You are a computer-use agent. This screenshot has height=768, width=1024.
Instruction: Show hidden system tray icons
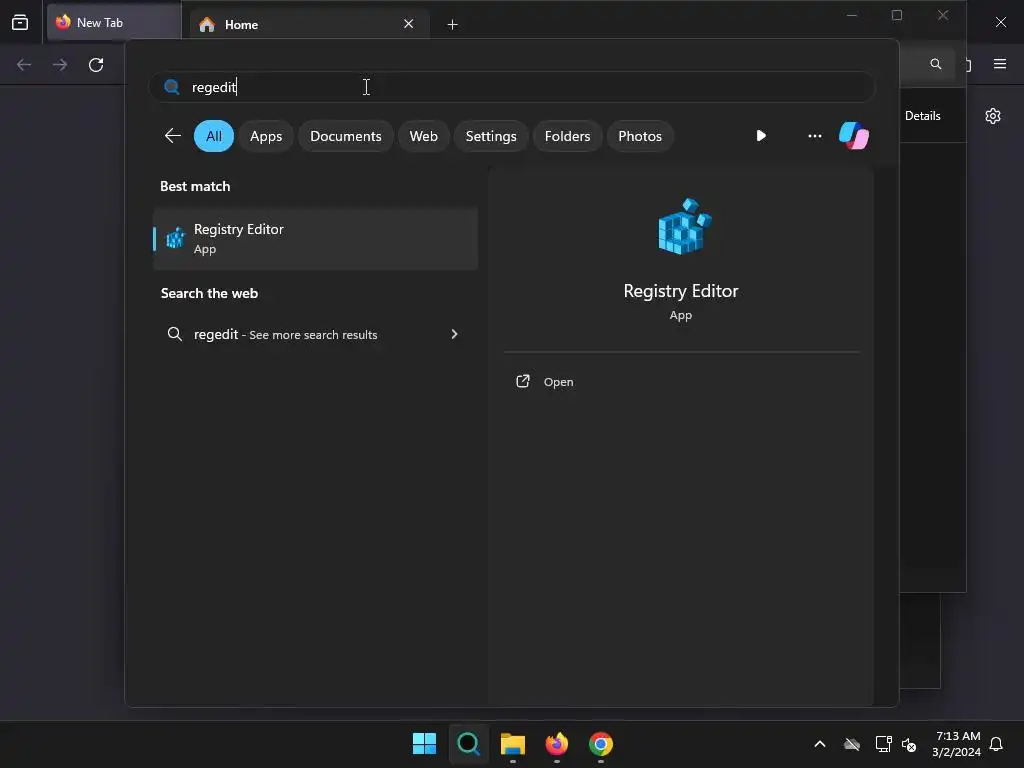tap(820, 744)
